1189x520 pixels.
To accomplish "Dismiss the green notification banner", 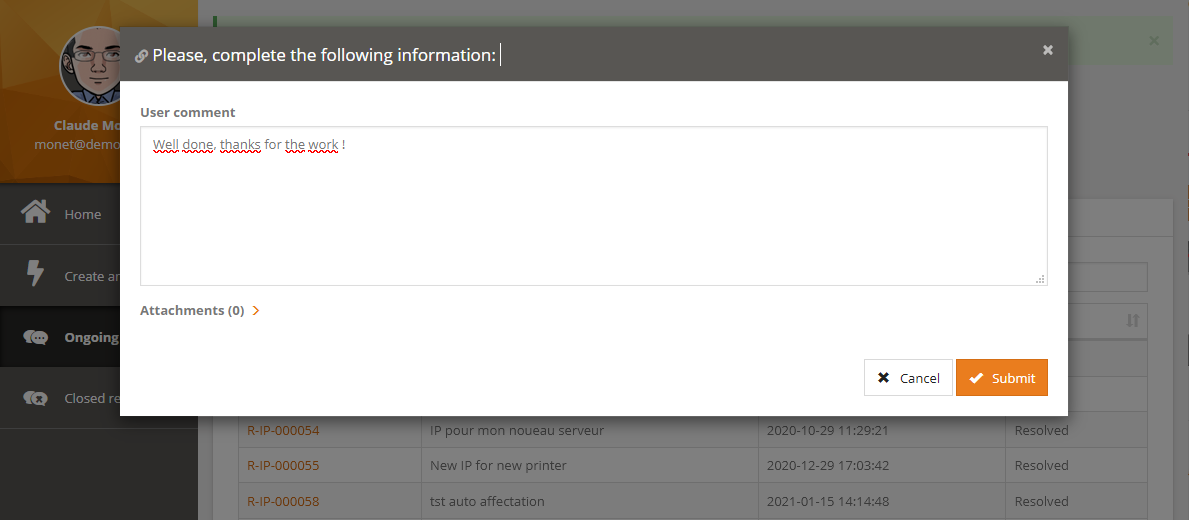I will (x=1154, y=41).
